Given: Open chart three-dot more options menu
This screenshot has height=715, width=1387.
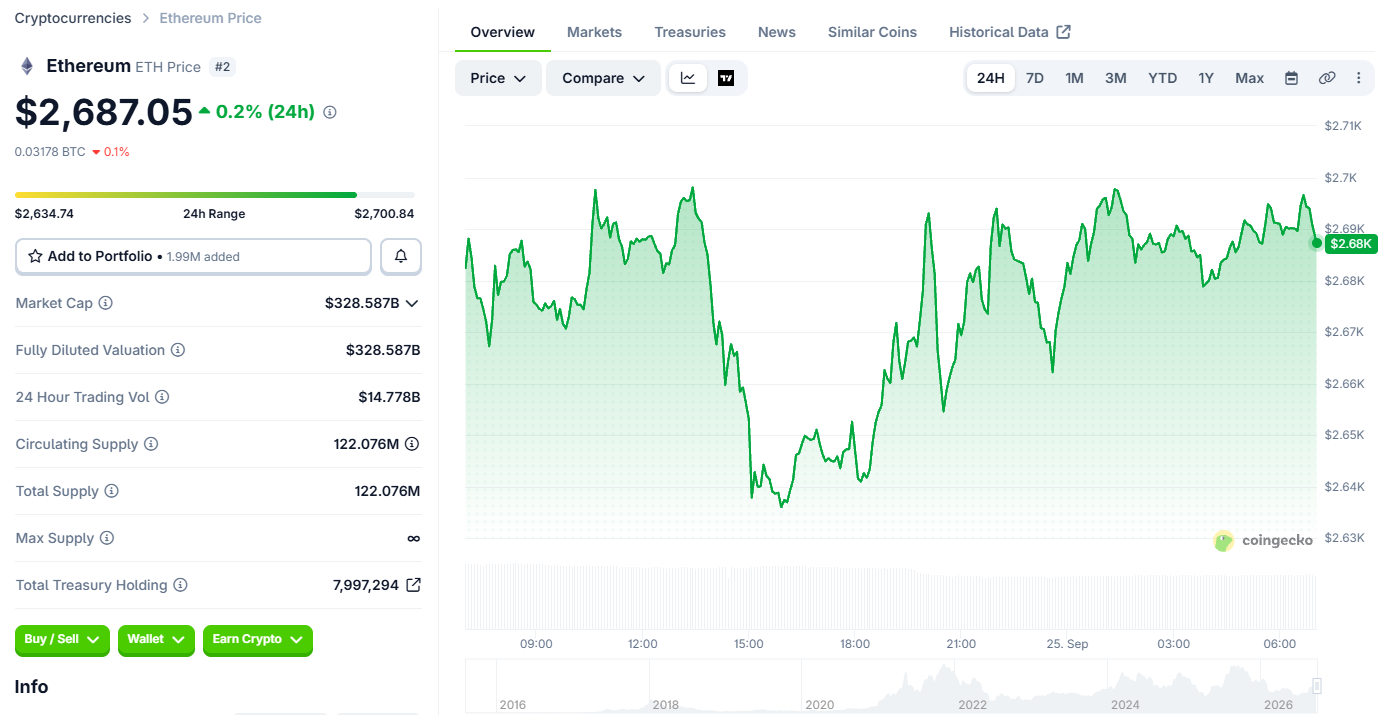Looking at the screenshot, I should coord(1358,78).
